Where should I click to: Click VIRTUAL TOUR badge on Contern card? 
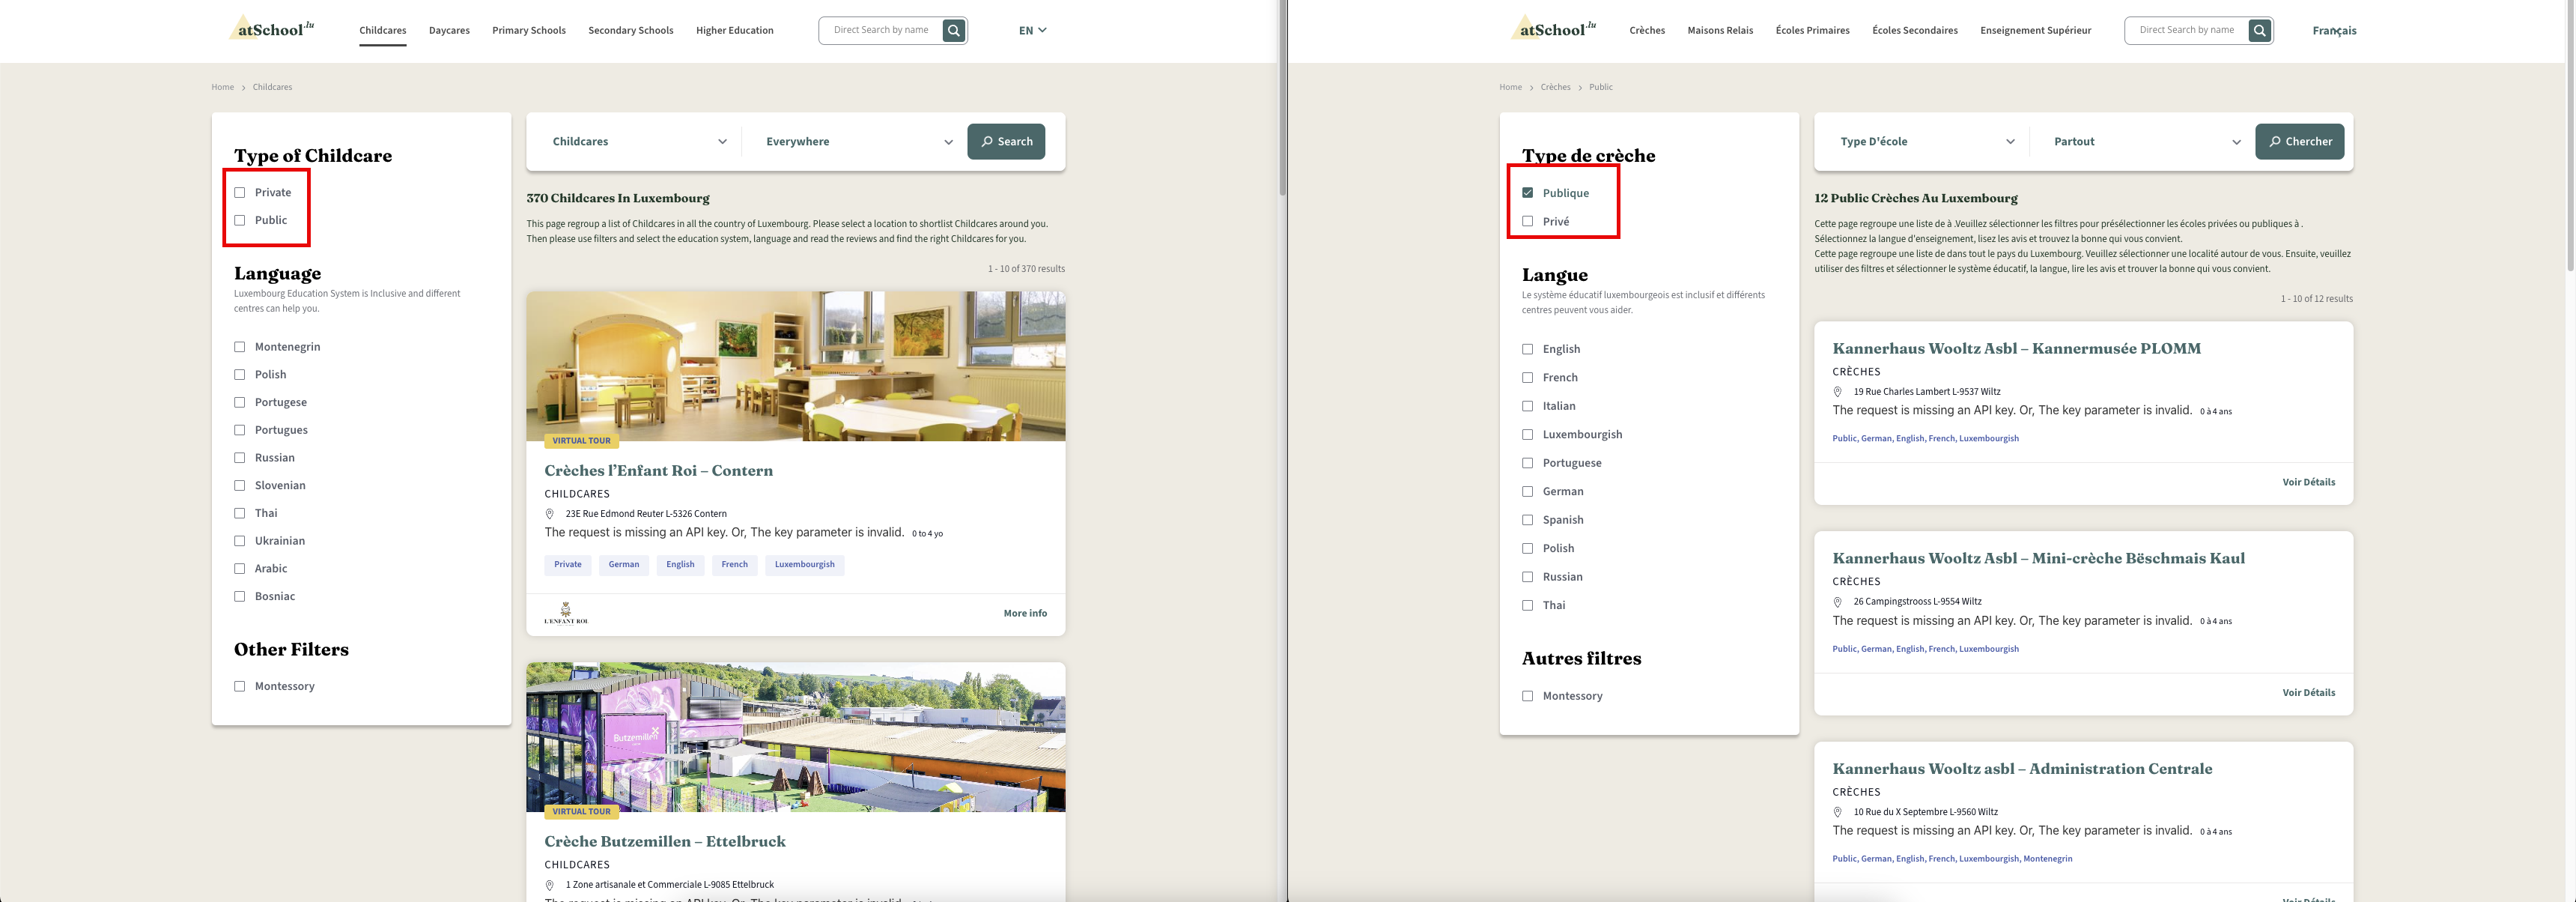click(581, 441)
